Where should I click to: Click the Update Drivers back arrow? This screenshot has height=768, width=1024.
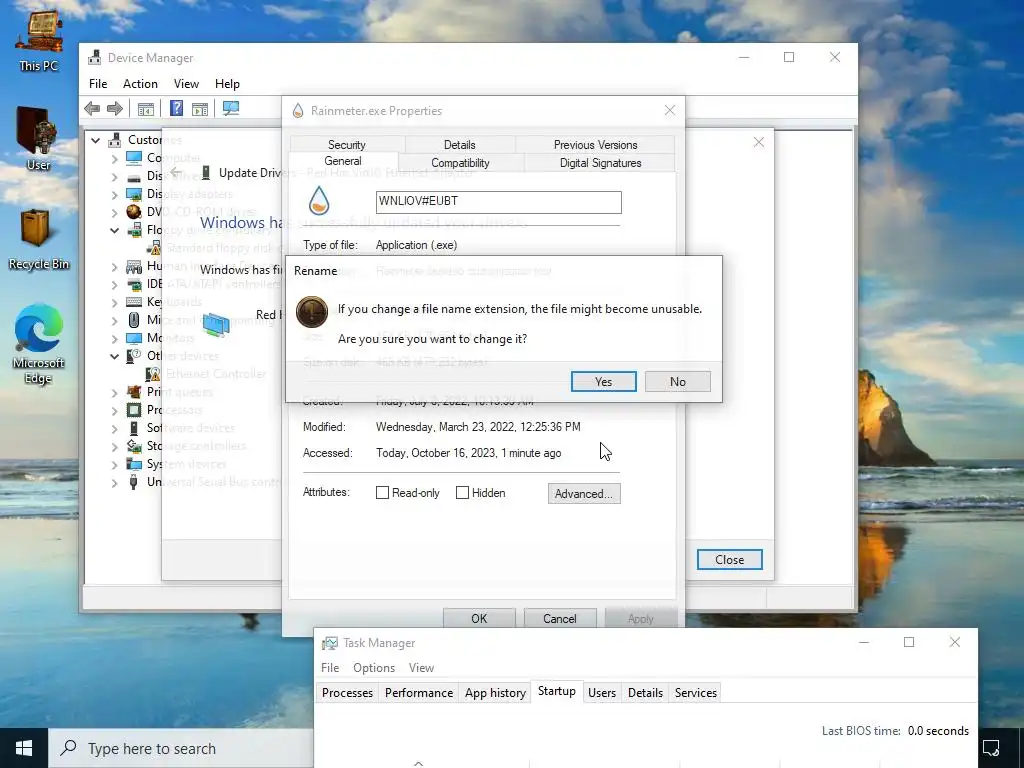[176, 172]
